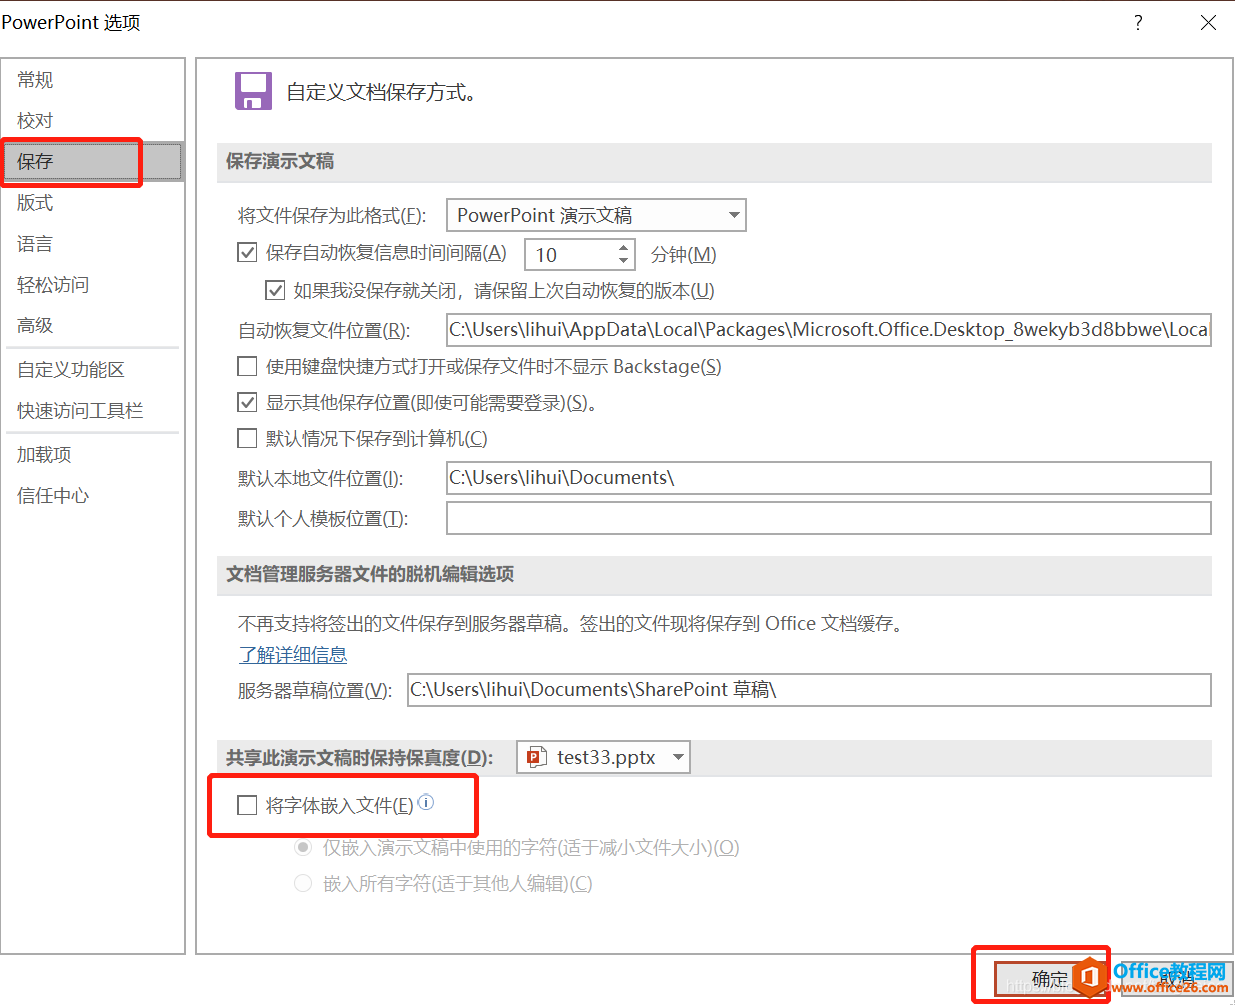
Task: Open the 信任中心 settings section
Action: tap(52, 494)
